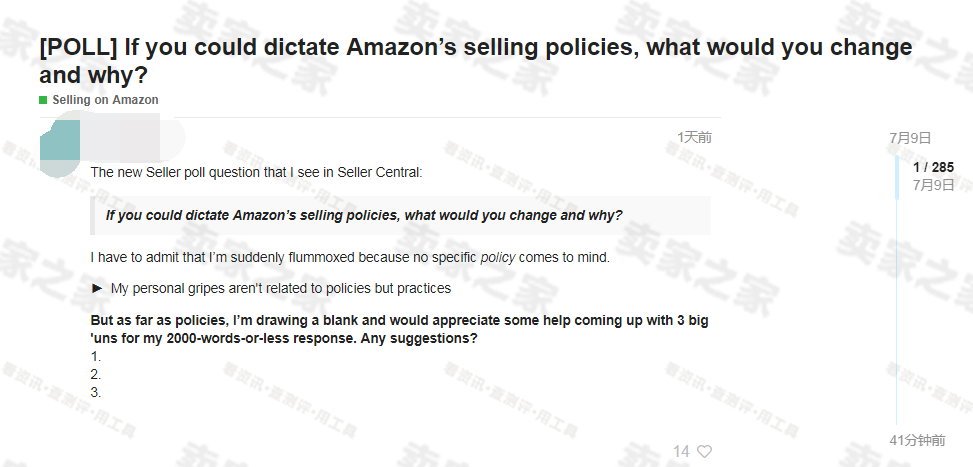Image resolution: width=973 pixels, height=467 pixels.
Task: Click the timeline track below the handle
Action: pos(897,312)
